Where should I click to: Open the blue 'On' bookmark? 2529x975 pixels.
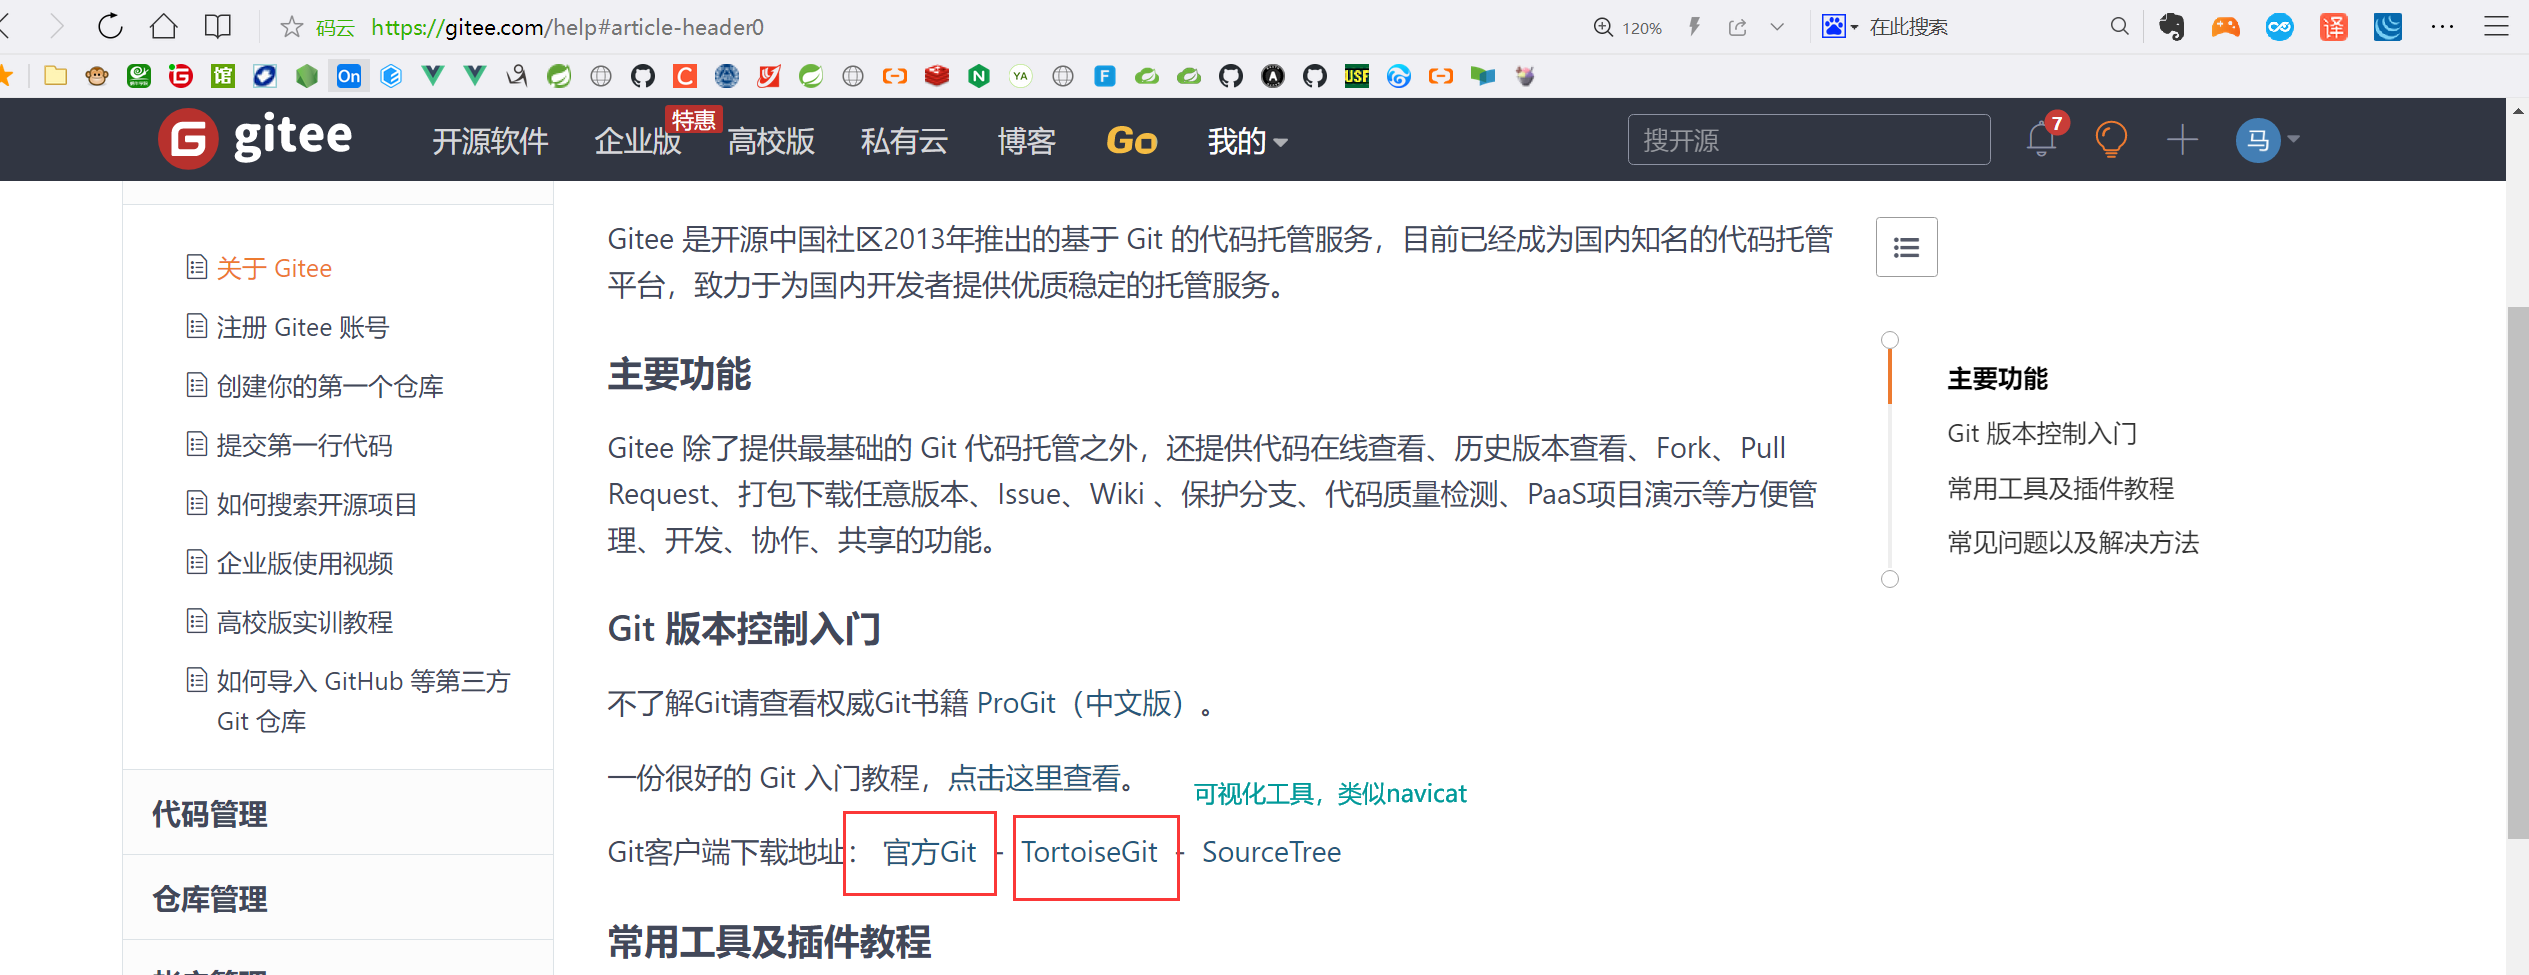coord(349,76)
